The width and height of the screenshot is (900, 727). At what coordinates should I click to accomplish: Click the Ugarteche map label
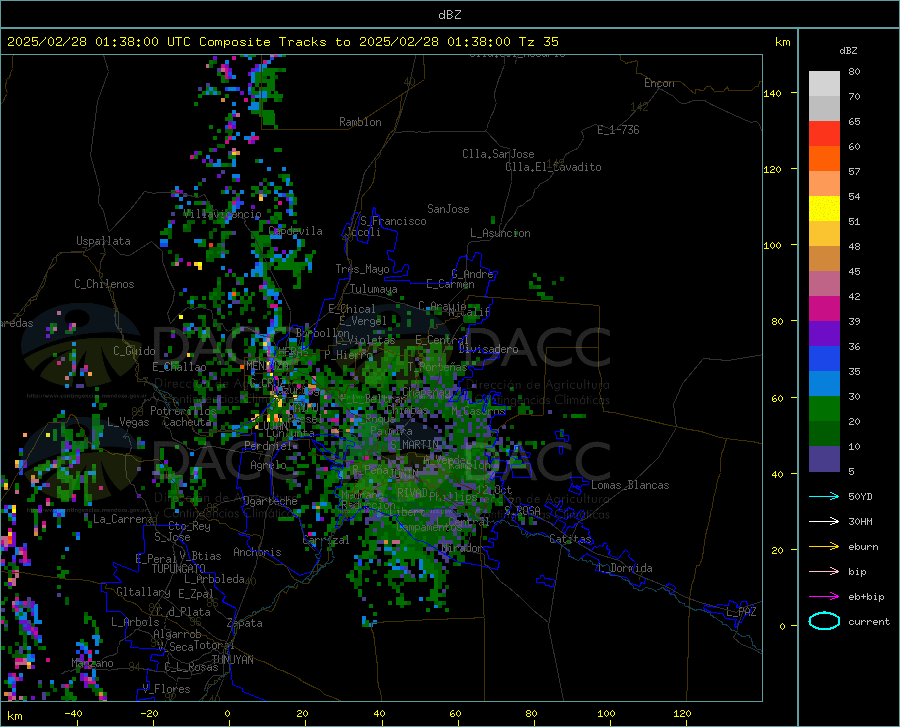tap(270, 501)
